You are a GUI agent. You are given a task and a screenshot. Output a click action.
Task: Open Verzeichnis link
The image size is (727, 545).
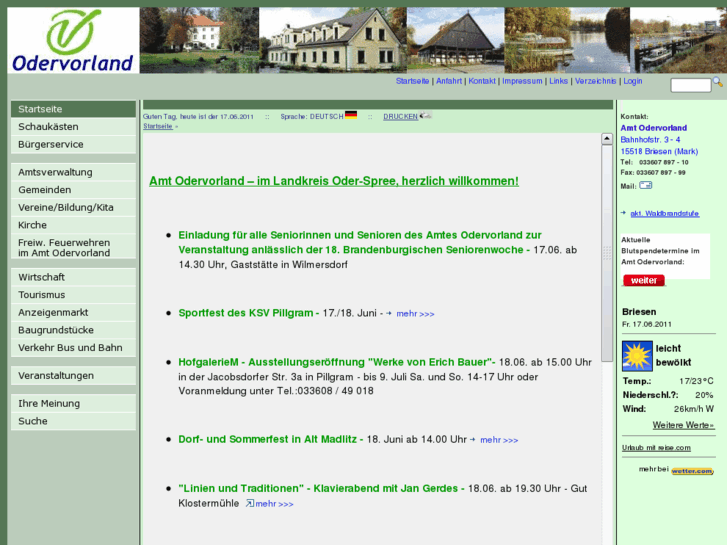[595, 81]
